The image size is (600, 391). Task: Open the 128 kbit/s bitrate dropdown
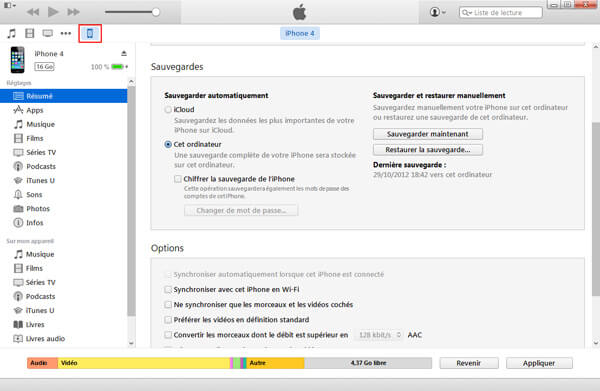click(379, 335)
